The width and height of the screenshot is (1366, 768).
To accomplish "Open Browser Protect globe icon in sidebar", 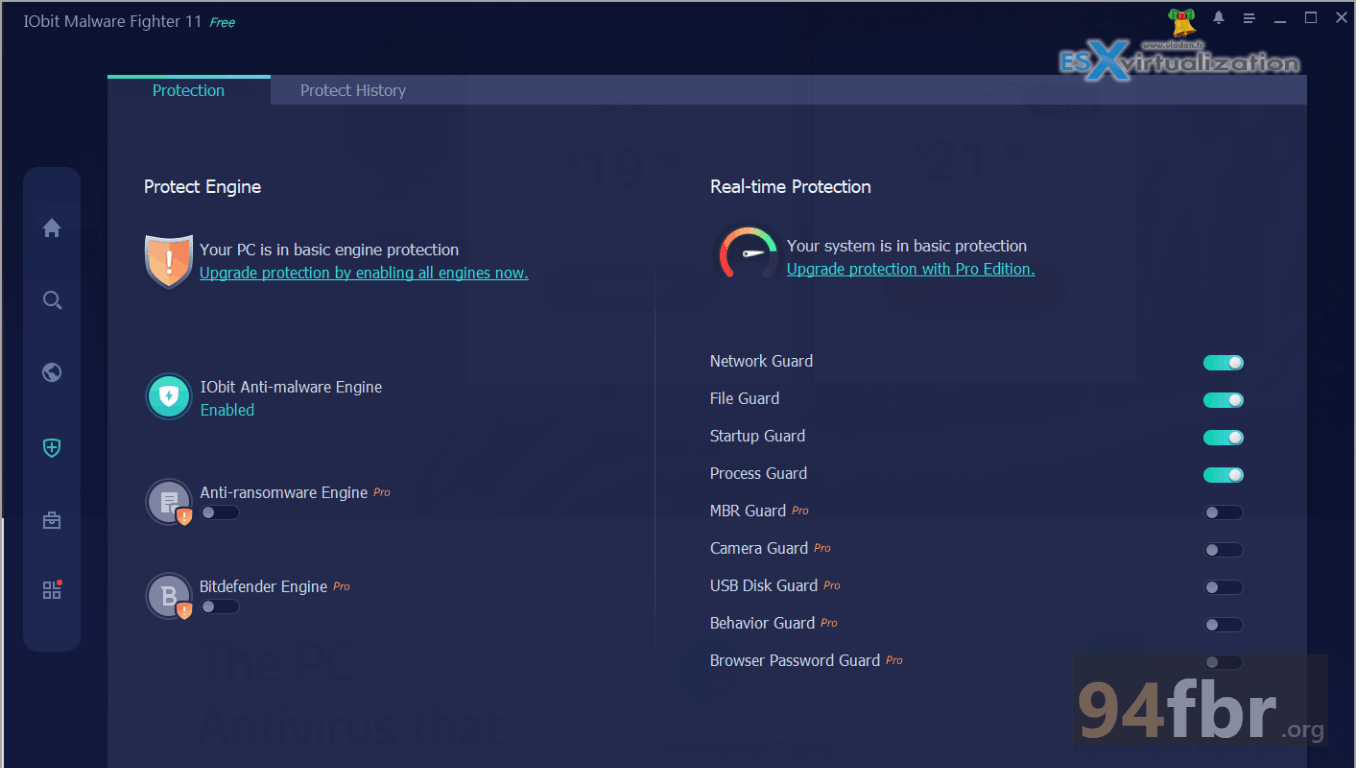I will click(x=52, y=372).
